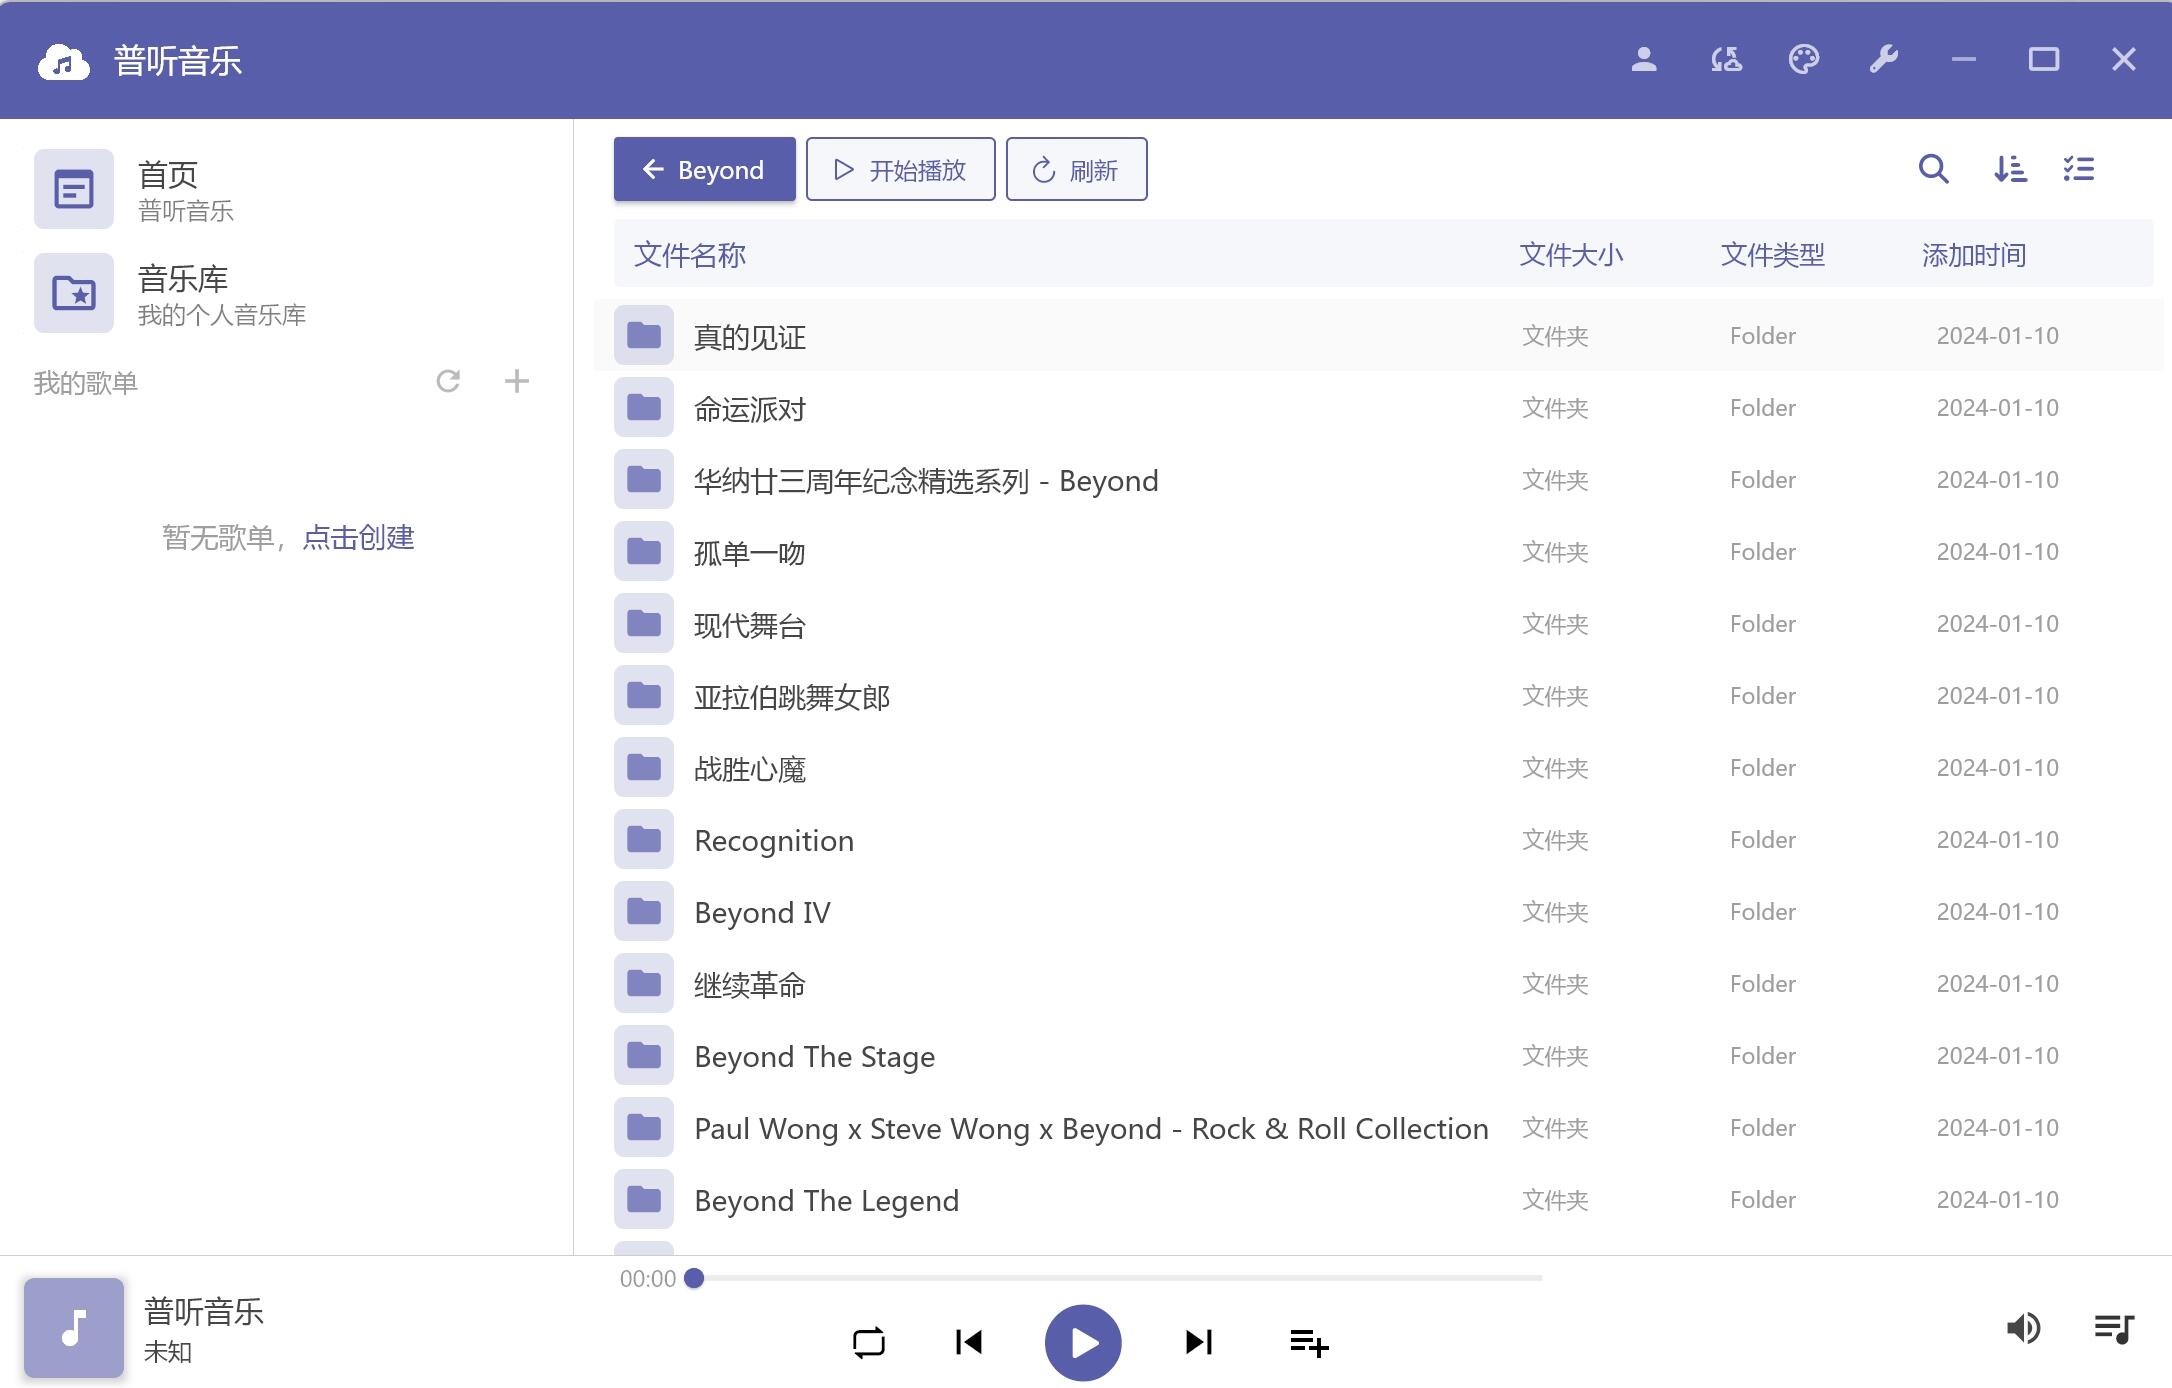The width and height of the screenshot is (2172, 1388).
Task: Open the Beyond The Stage folder
Action: pyautogui.click(x=1378, y=1056)
